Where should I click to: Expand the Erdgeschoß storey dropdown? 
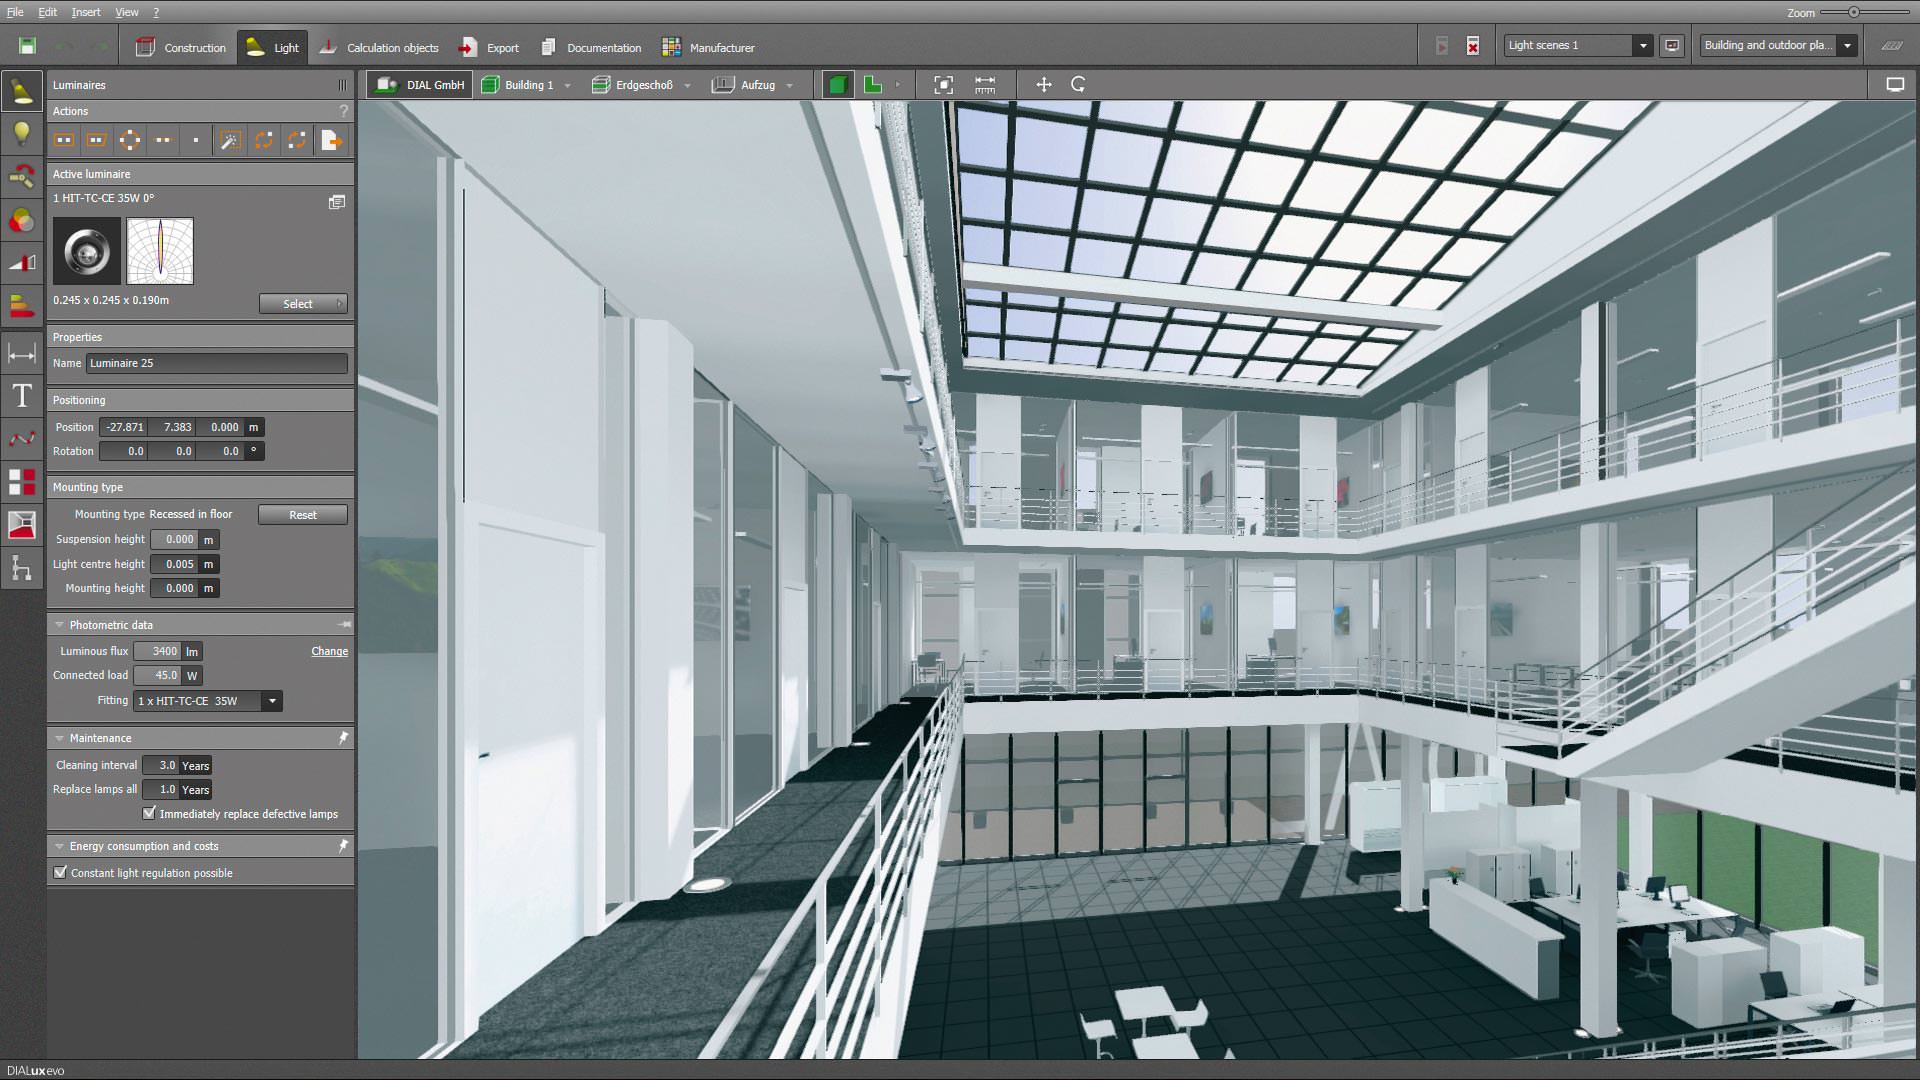click(x=686, y=85)
